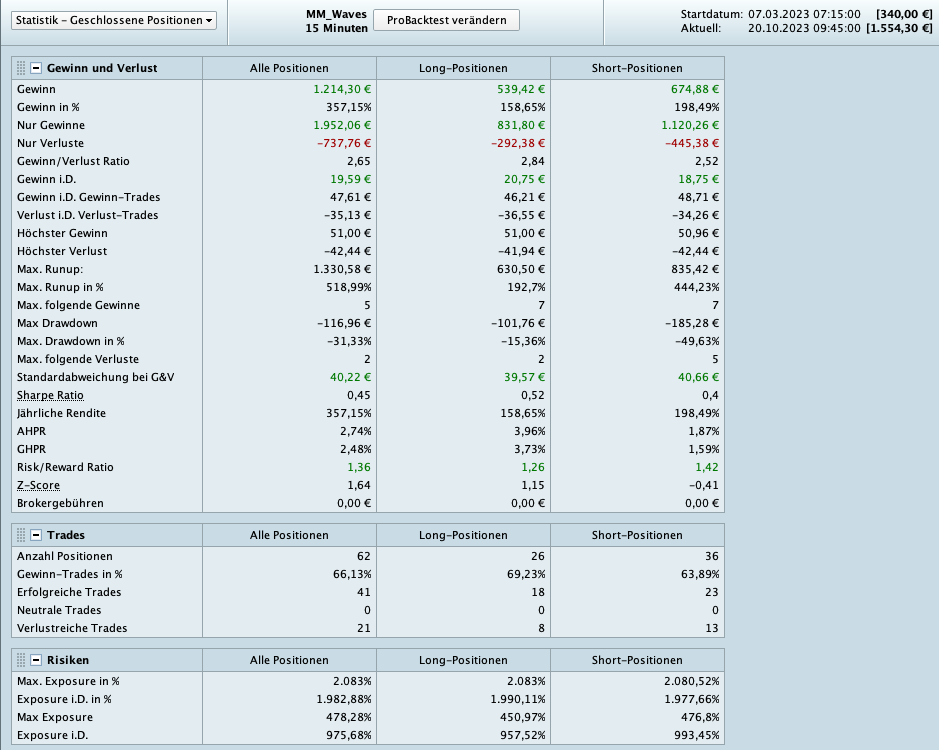
Task: Select Gewinn-Trades in % value 66,13%
Action: point(352,574)
